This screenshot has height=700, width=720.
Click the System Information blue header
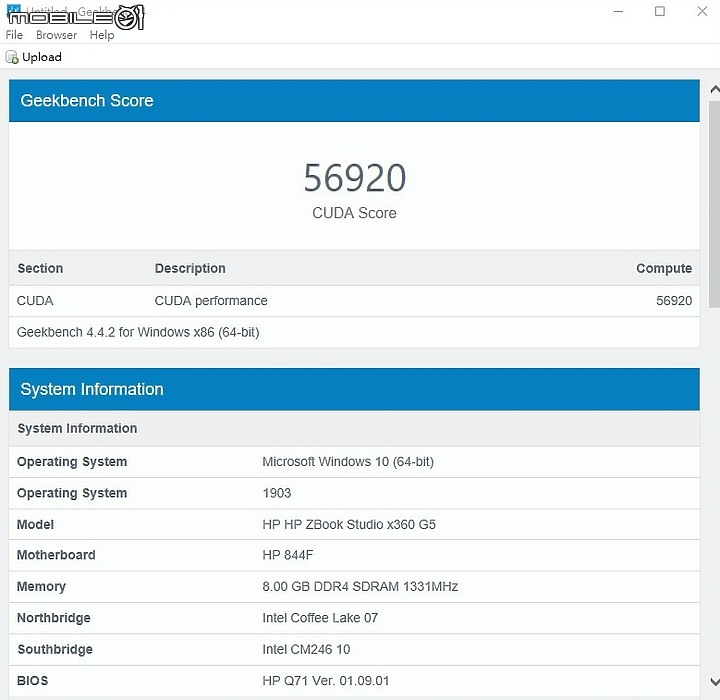coord(354,389)
